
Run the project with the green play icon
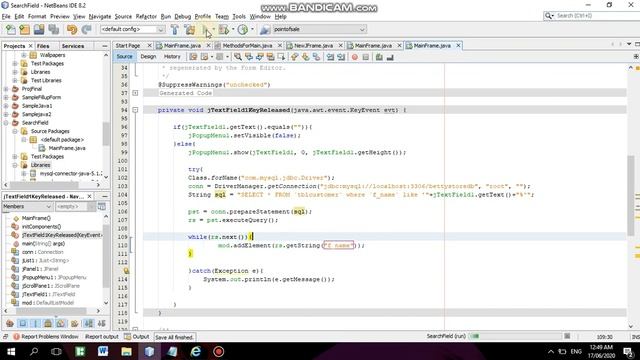click(x=206, y=29)
